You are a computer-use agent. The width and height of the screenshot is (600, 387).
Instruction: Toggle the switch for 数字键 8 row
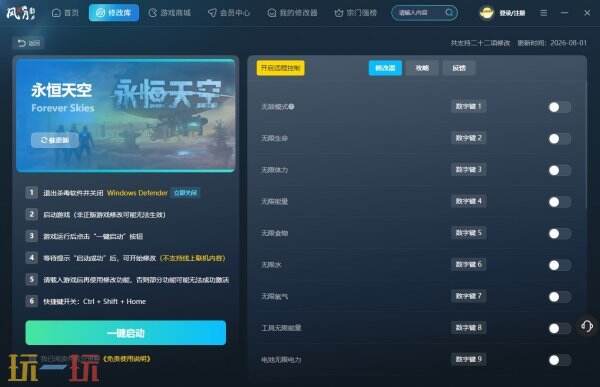(x=559, y=328)
